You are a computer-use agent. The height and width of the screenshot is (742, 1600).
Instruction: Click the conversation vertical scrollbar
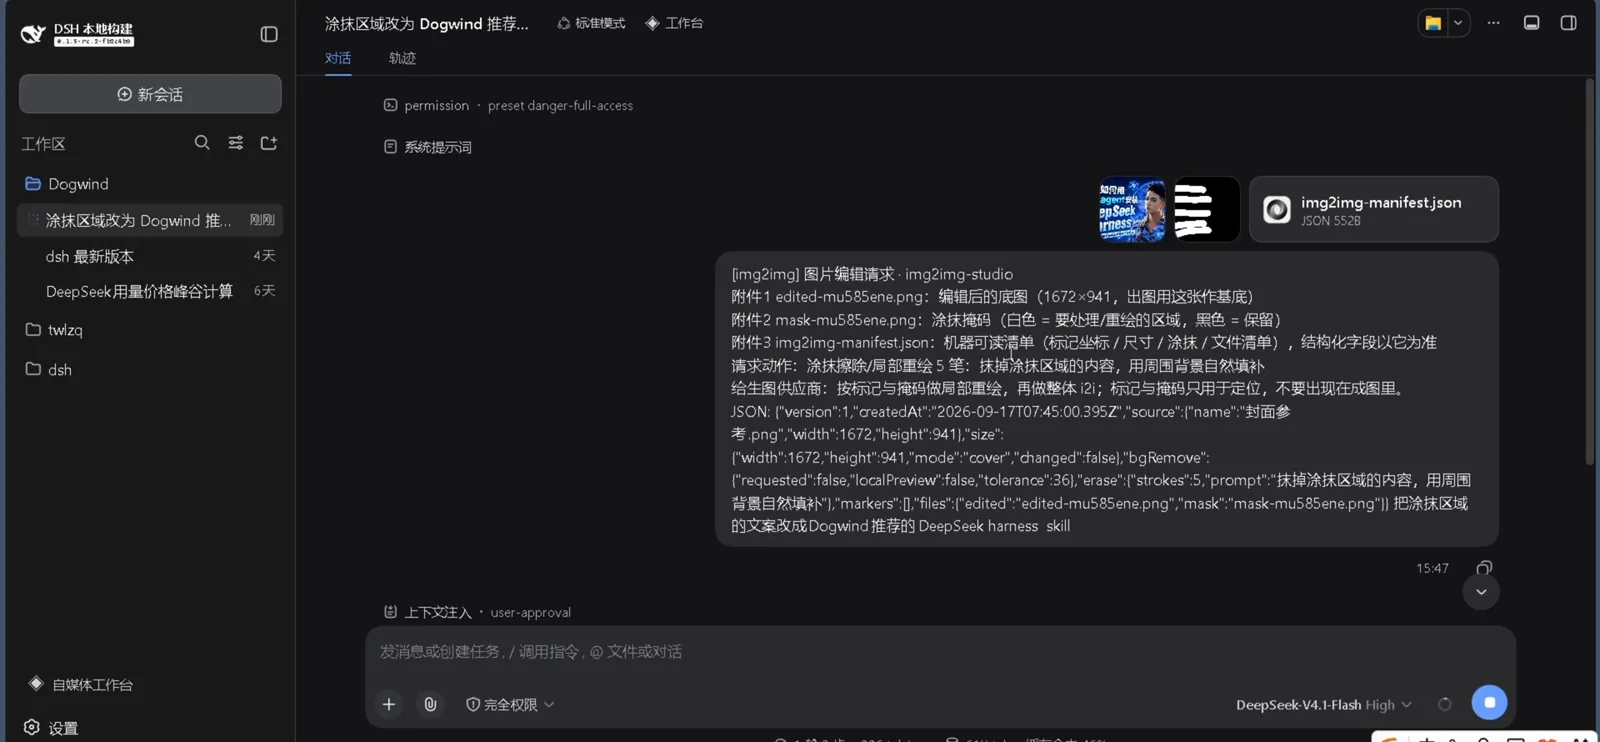click(1590, 272)
